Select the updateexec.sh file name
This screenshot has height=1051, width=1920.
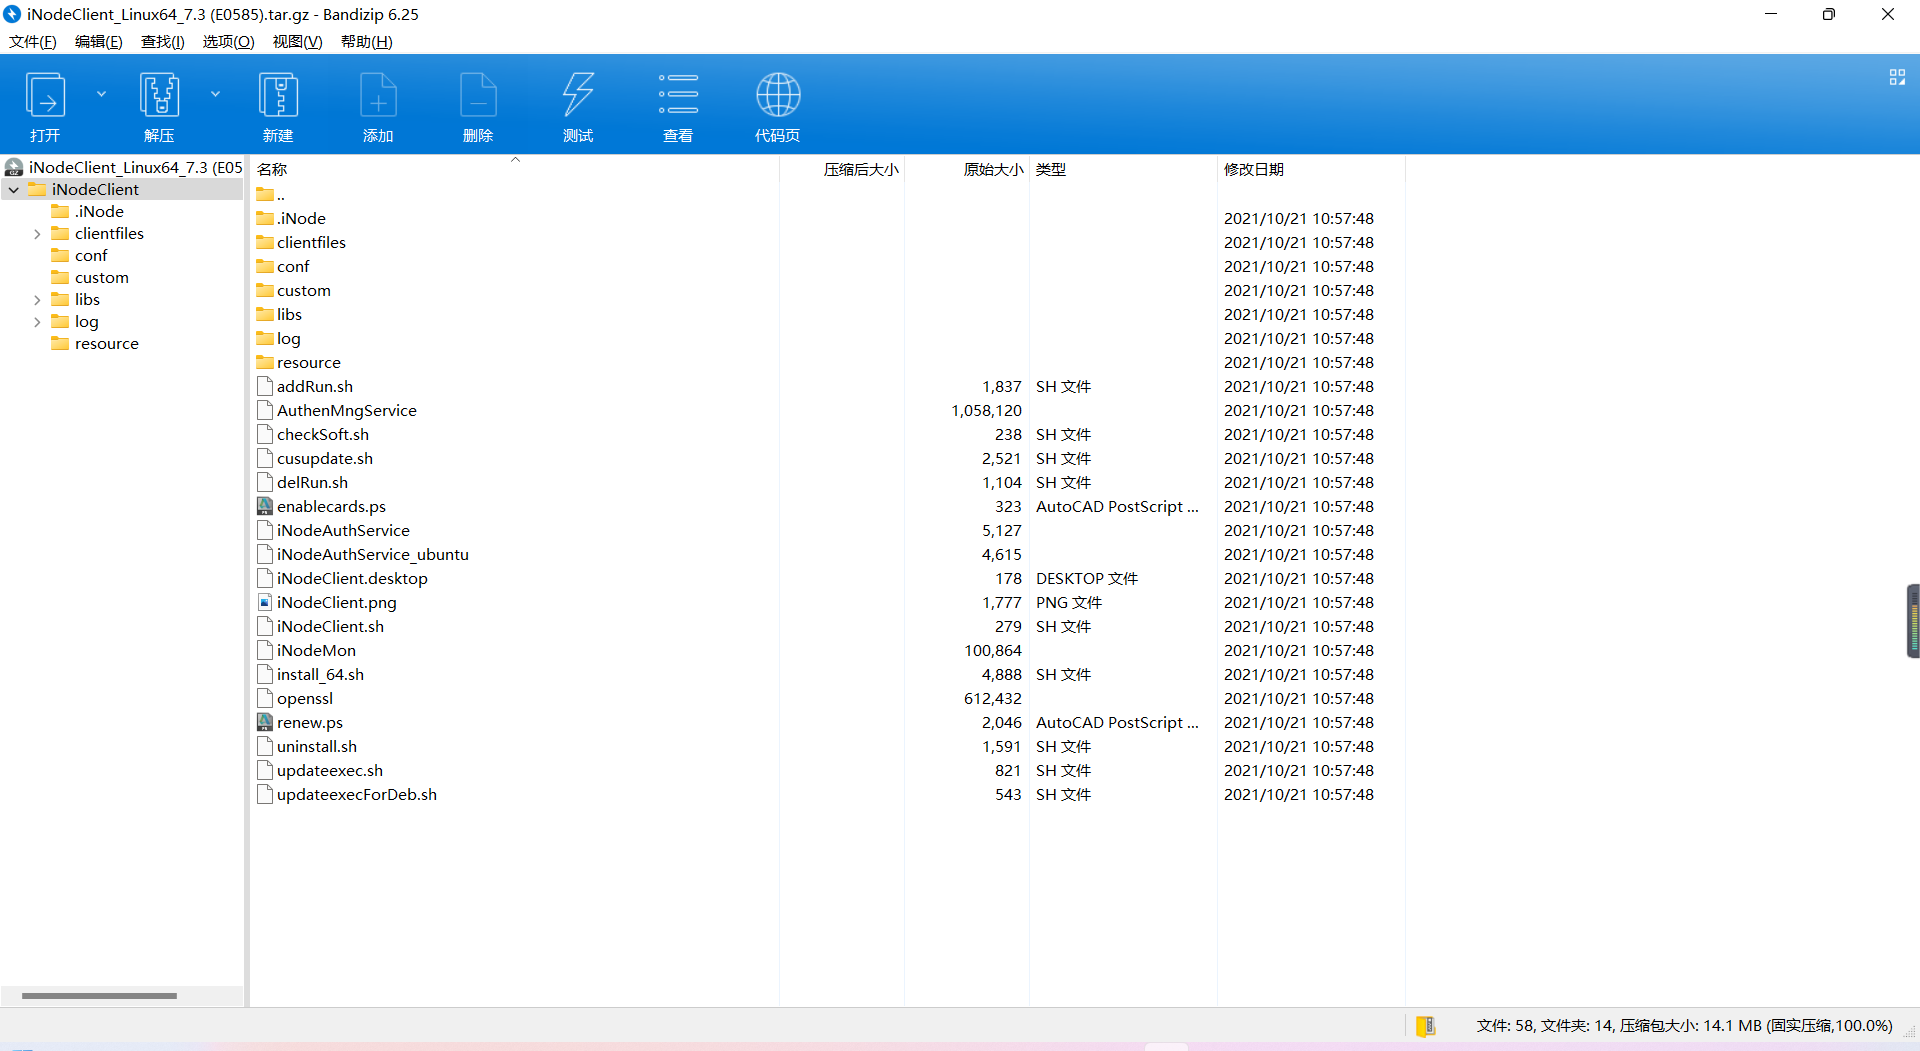(x=330, y=770)
